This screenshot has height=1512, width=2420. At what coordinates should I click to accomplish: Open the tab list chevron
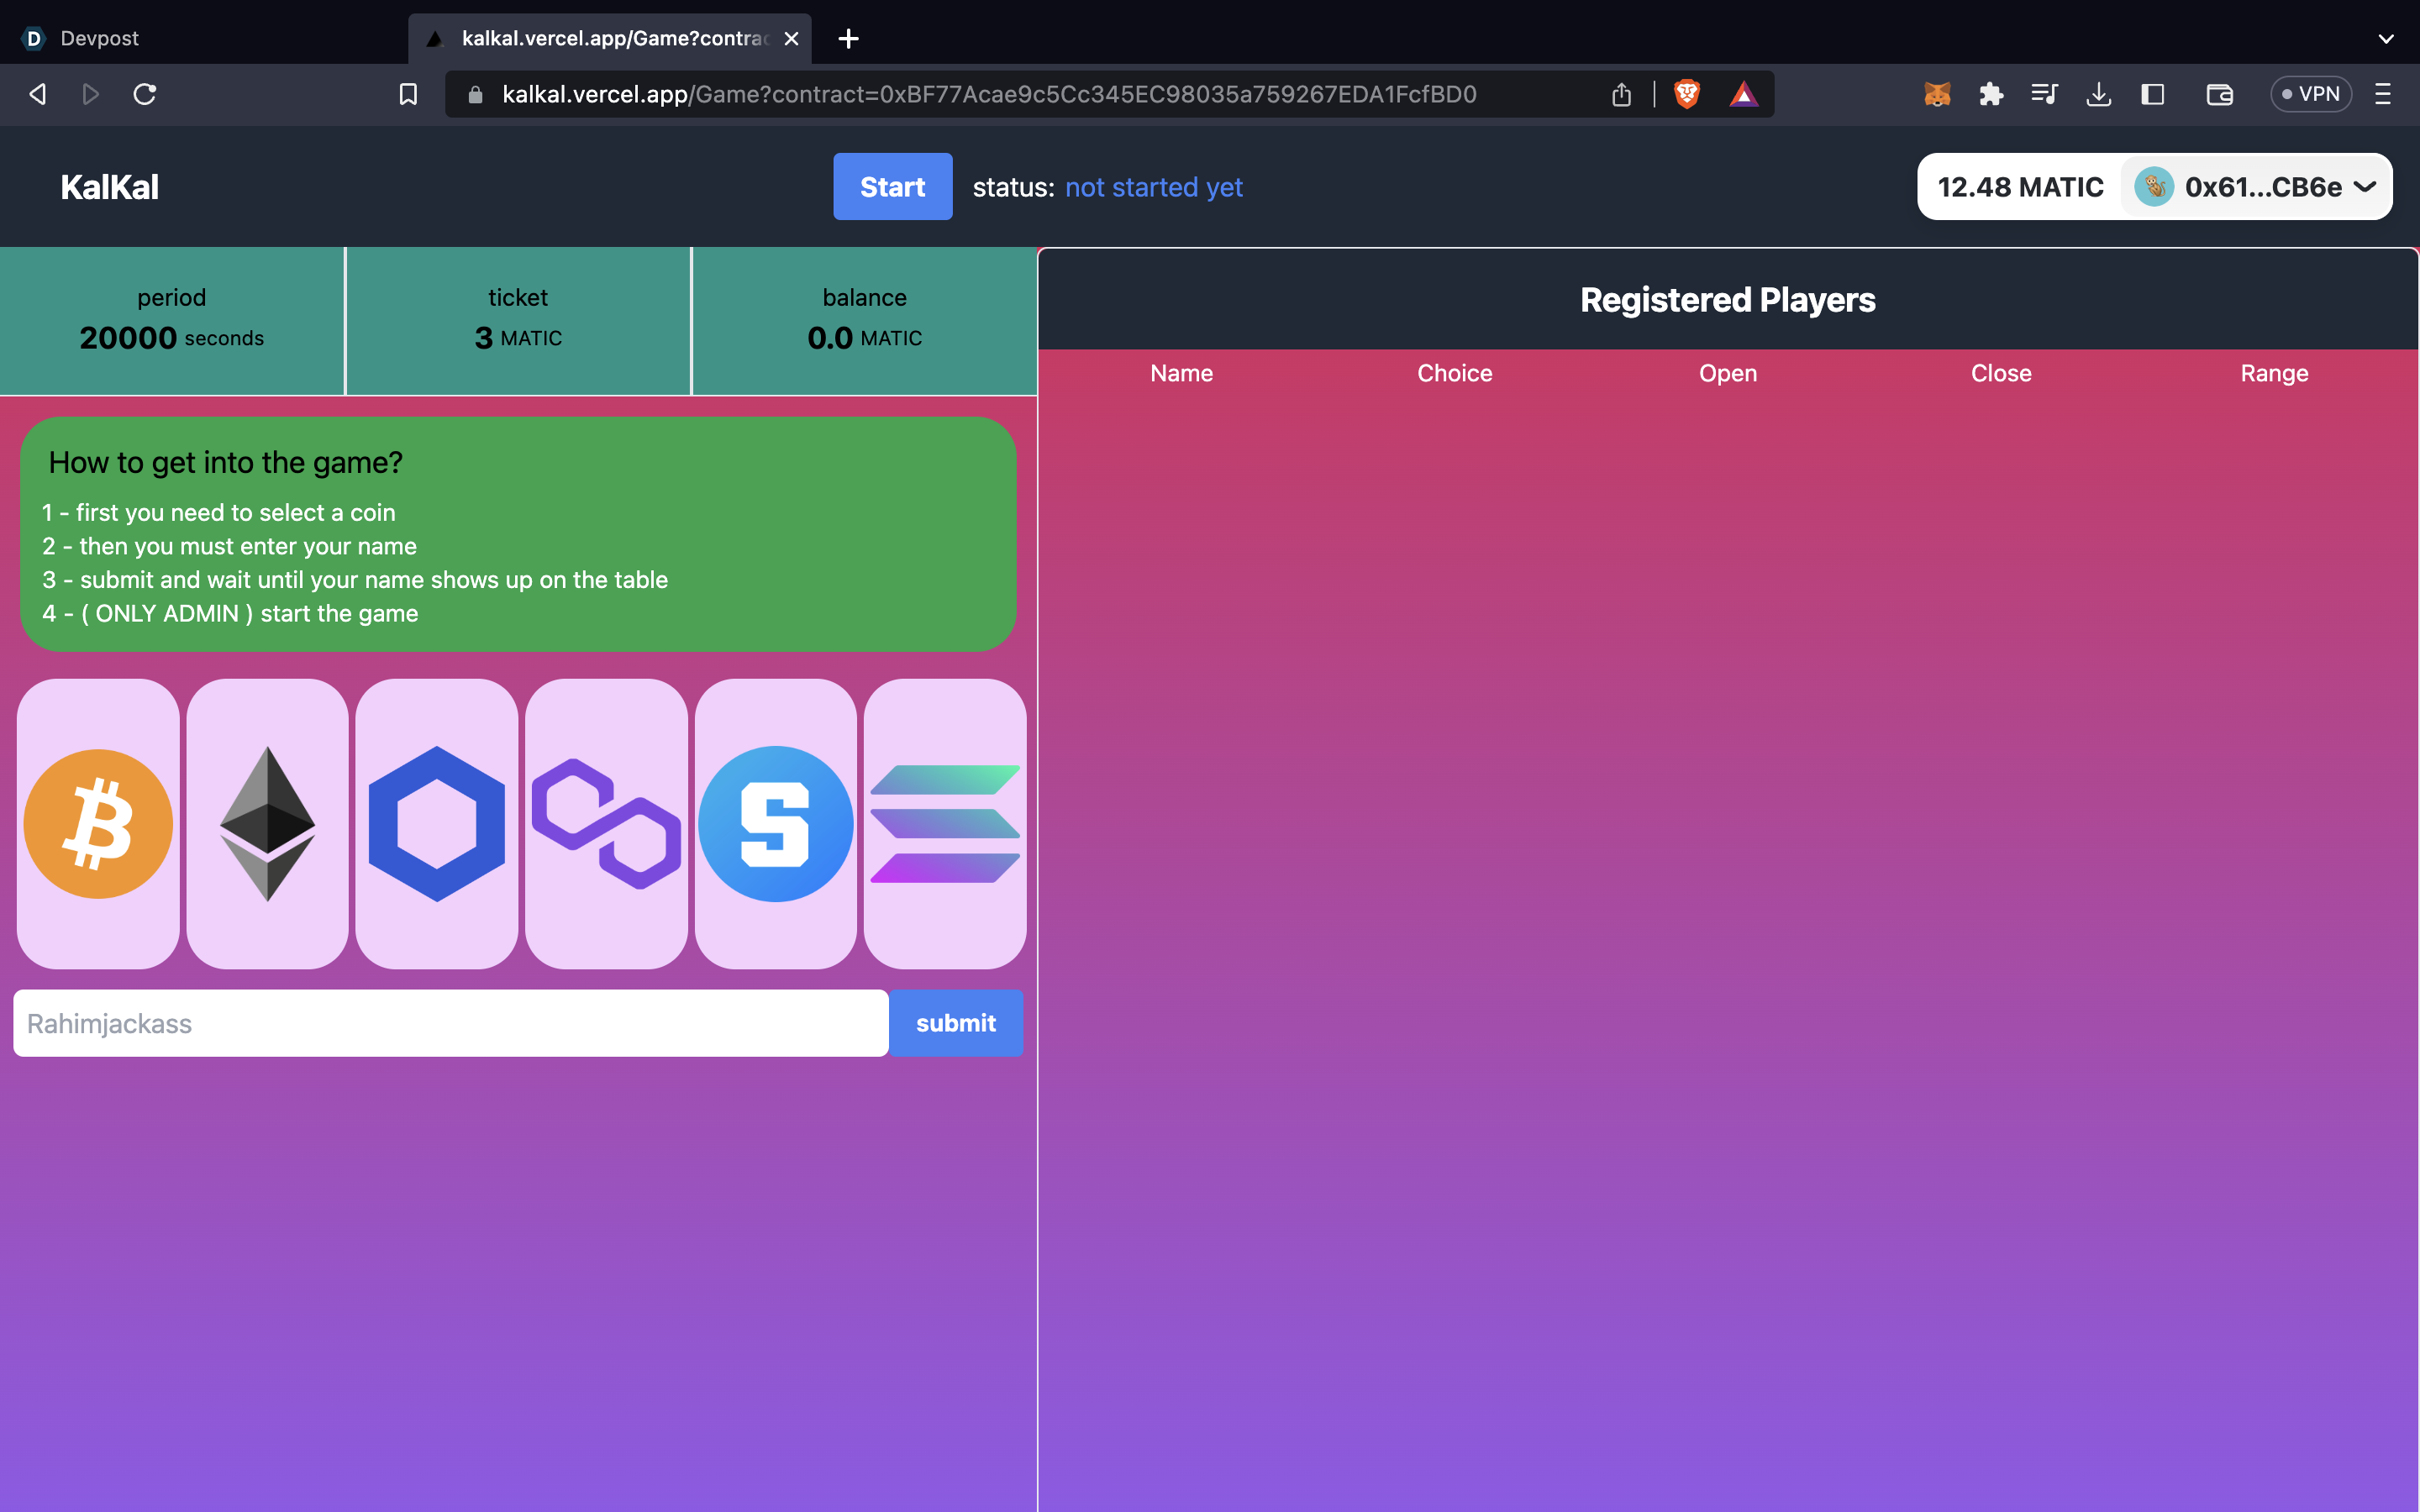point(2385,39)
